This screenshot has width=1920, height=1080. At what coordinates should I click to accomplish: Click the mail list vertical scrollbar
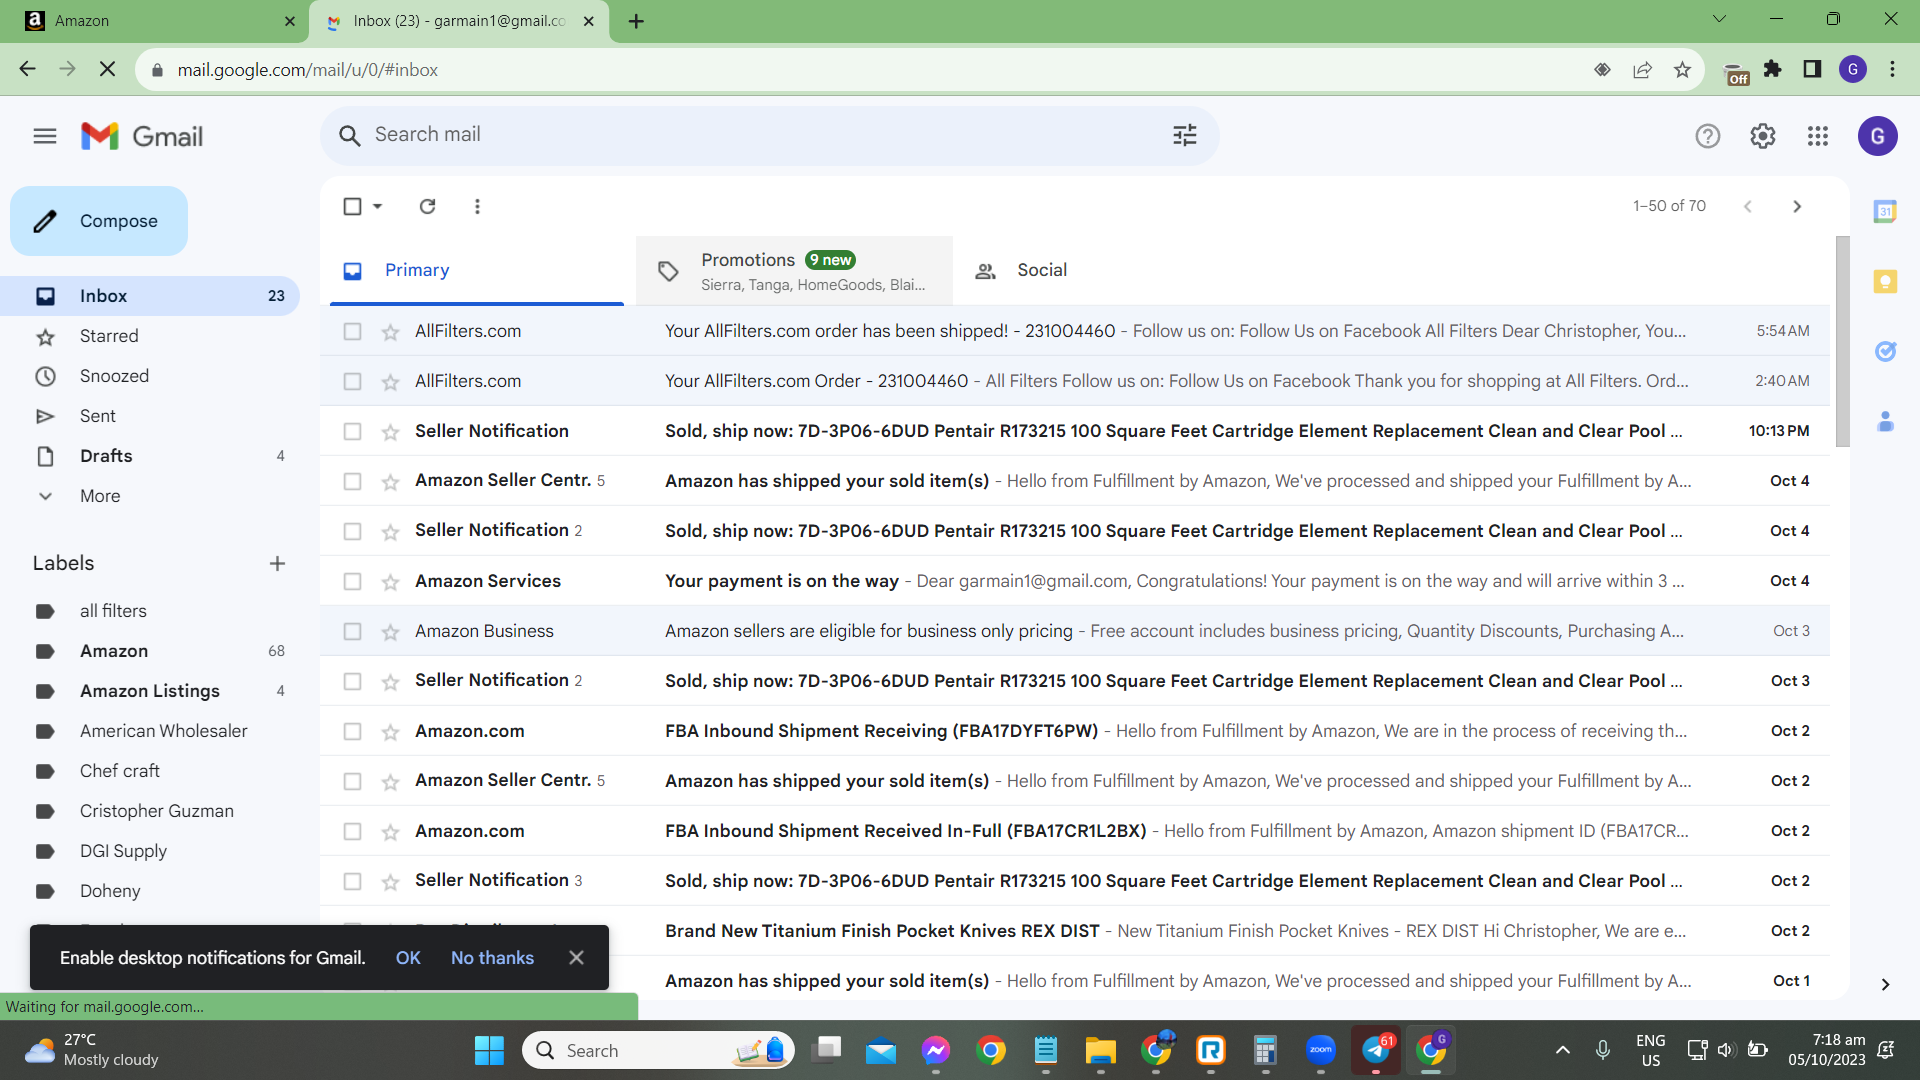tap(1843, 342)
